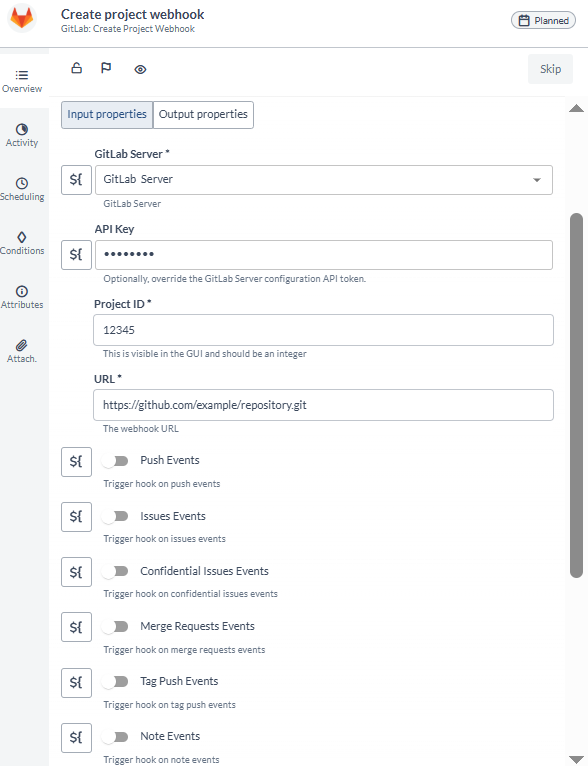588x766 pixels.
Task: Enable the Push Events toggle
Action: point(115,461)
